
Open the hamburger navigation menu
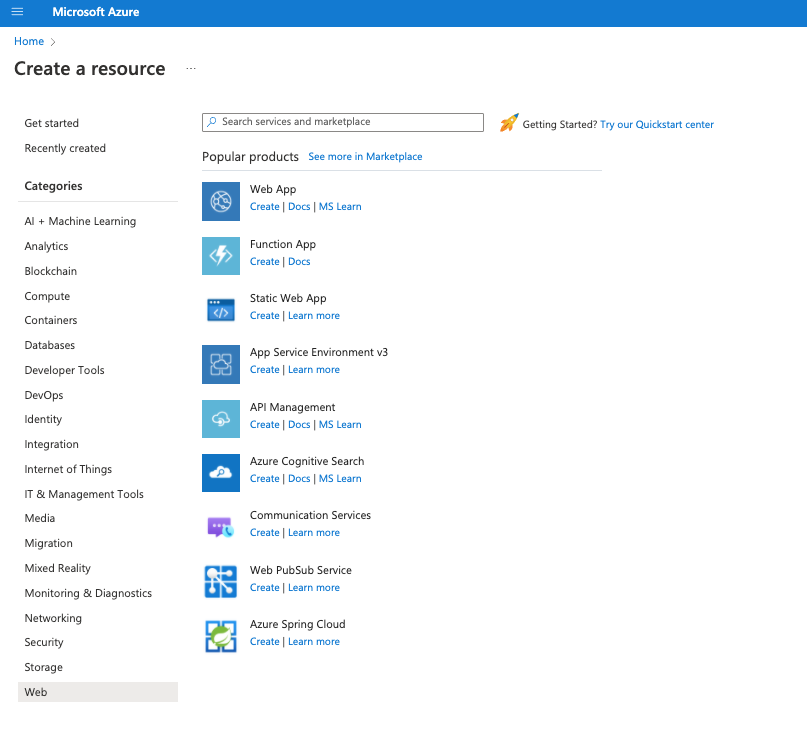[16, 13]
